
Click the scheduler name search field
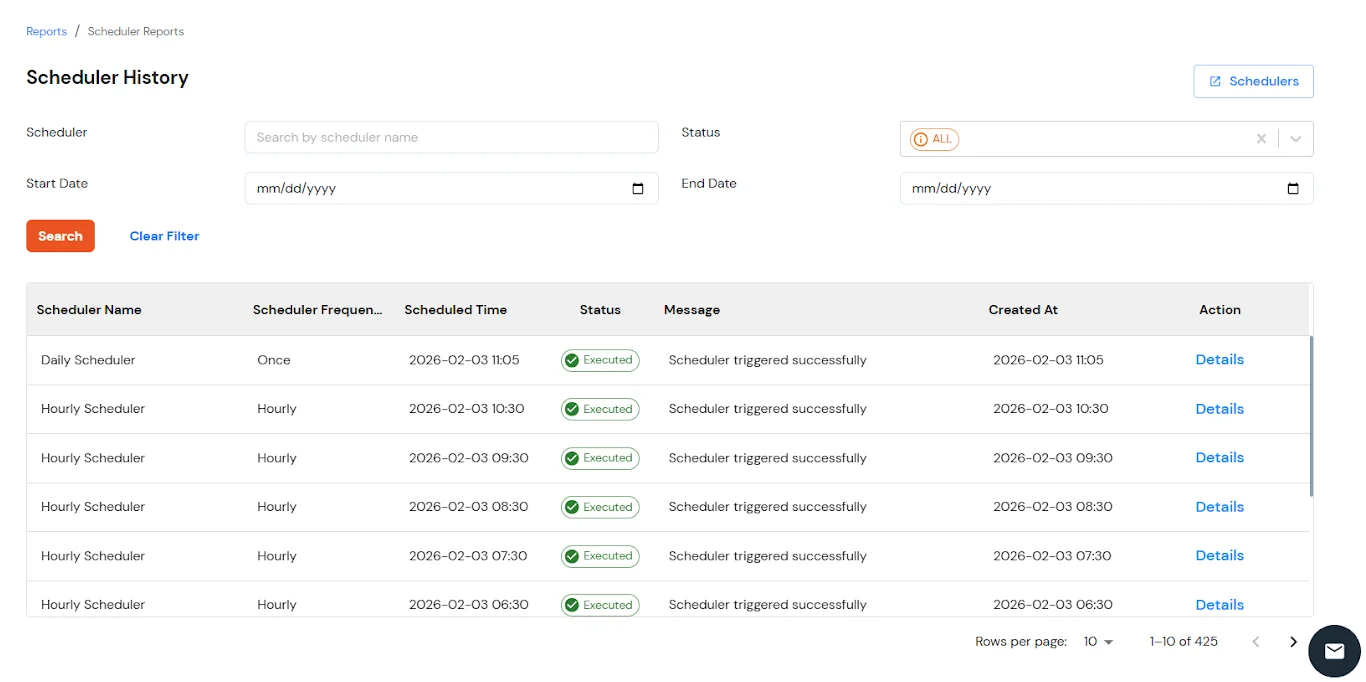[451, 137]
